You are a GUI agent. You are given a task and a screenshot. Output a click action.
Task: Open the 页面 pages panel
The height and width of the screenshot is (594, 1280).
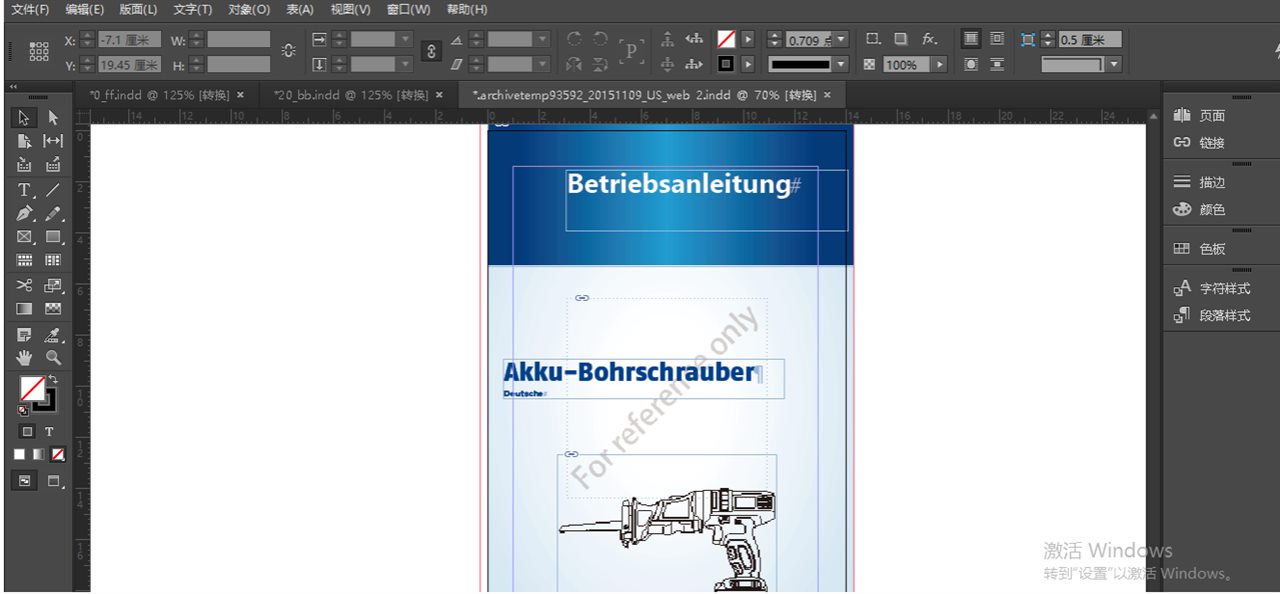click(x=1212, y=116)
